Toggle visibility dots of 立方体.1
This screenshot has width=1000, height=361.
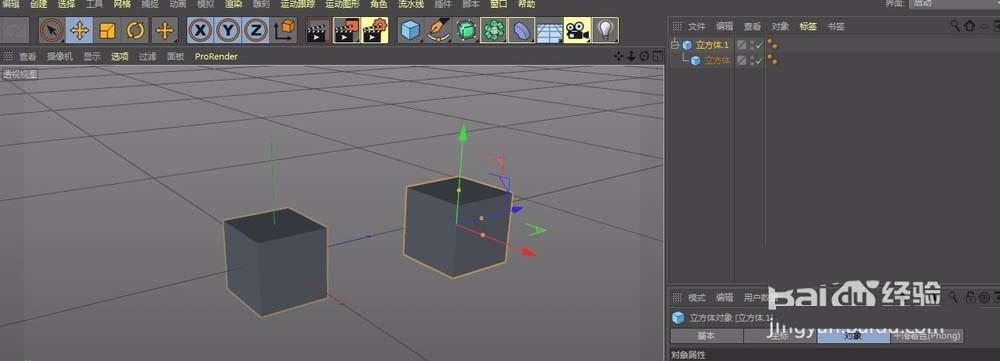click(751, 45)
